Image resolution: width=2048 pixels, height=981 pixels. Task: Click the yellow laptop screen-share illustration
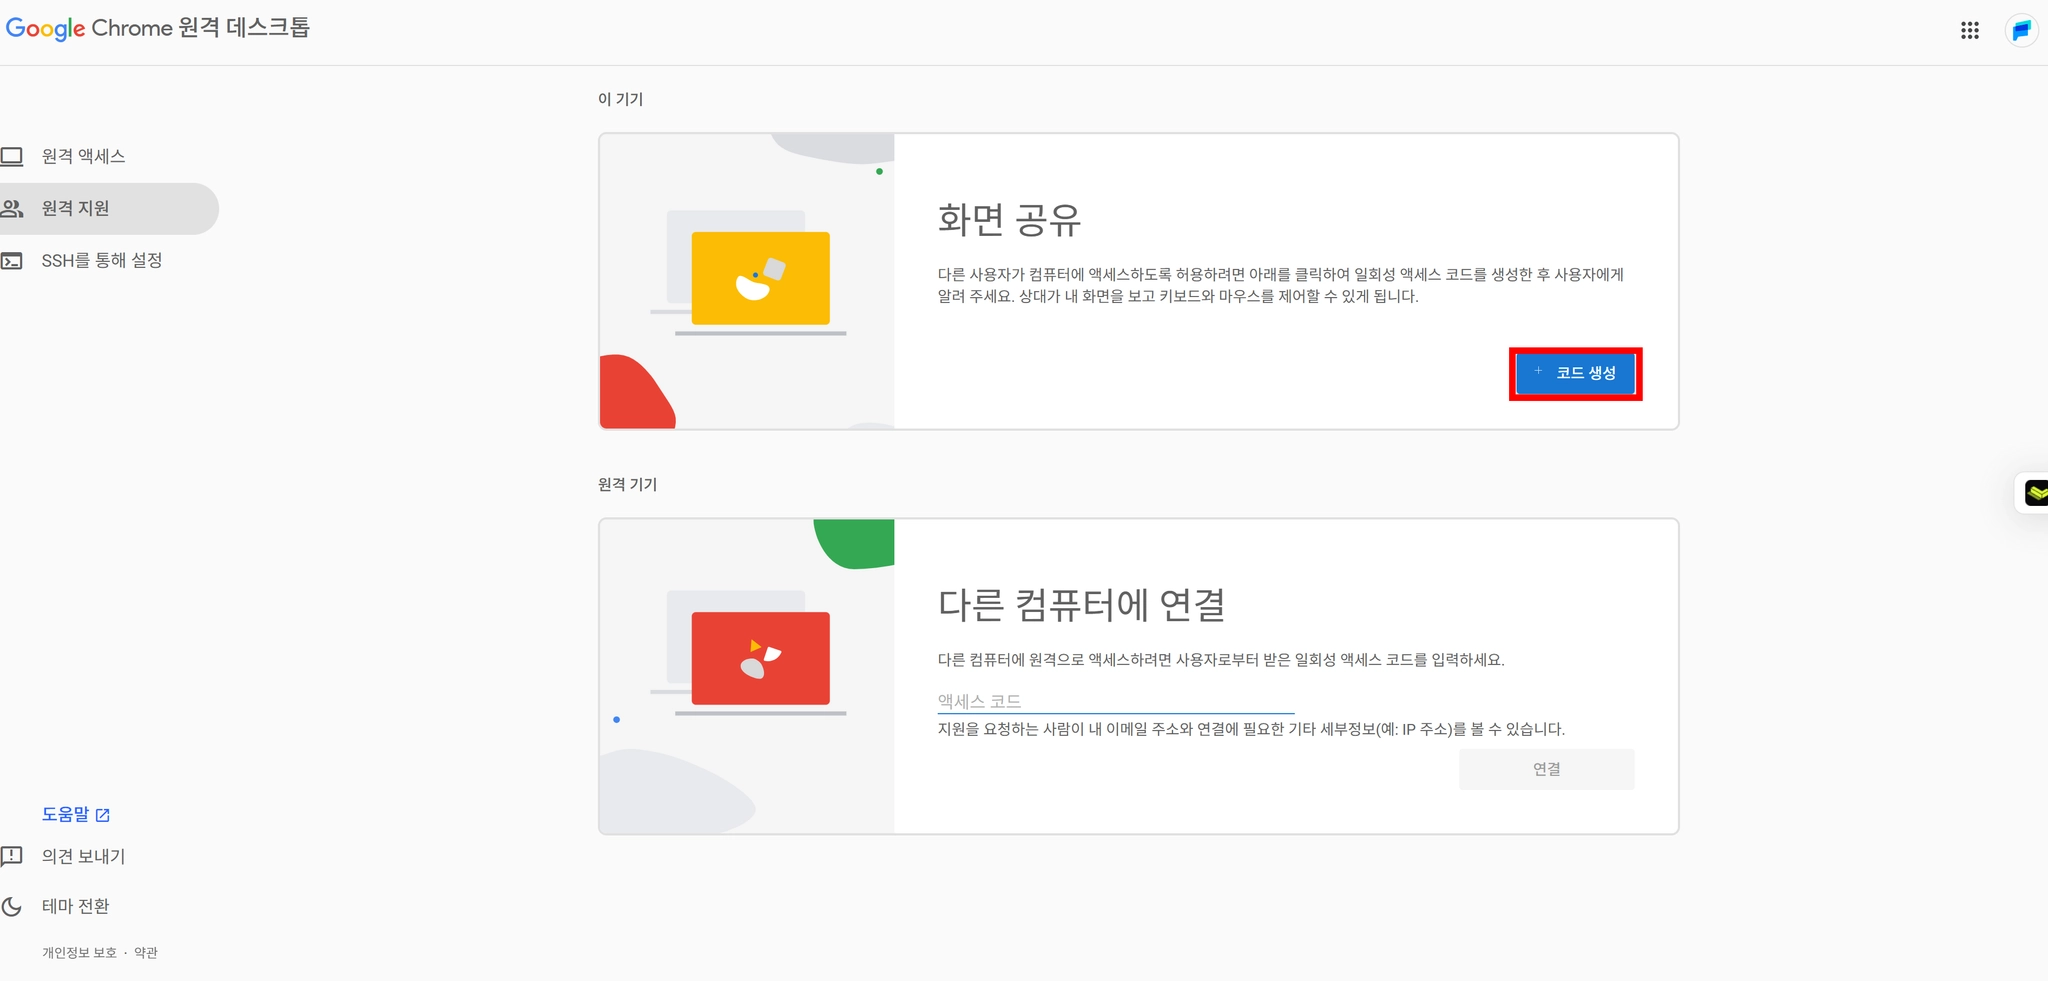760,278
